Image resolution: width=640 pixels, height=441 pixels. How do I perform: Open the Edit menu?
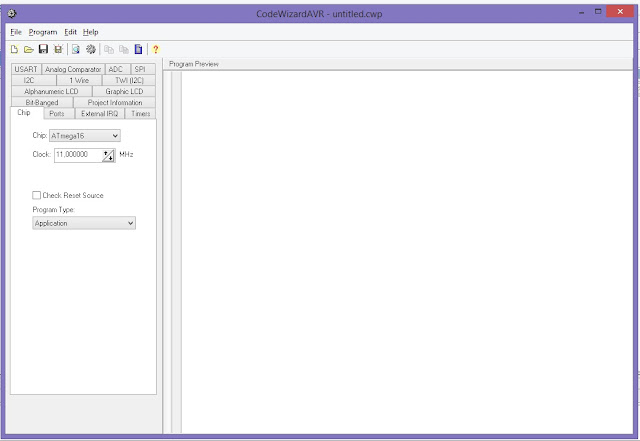pyautogui.click(x=70, y=32)
